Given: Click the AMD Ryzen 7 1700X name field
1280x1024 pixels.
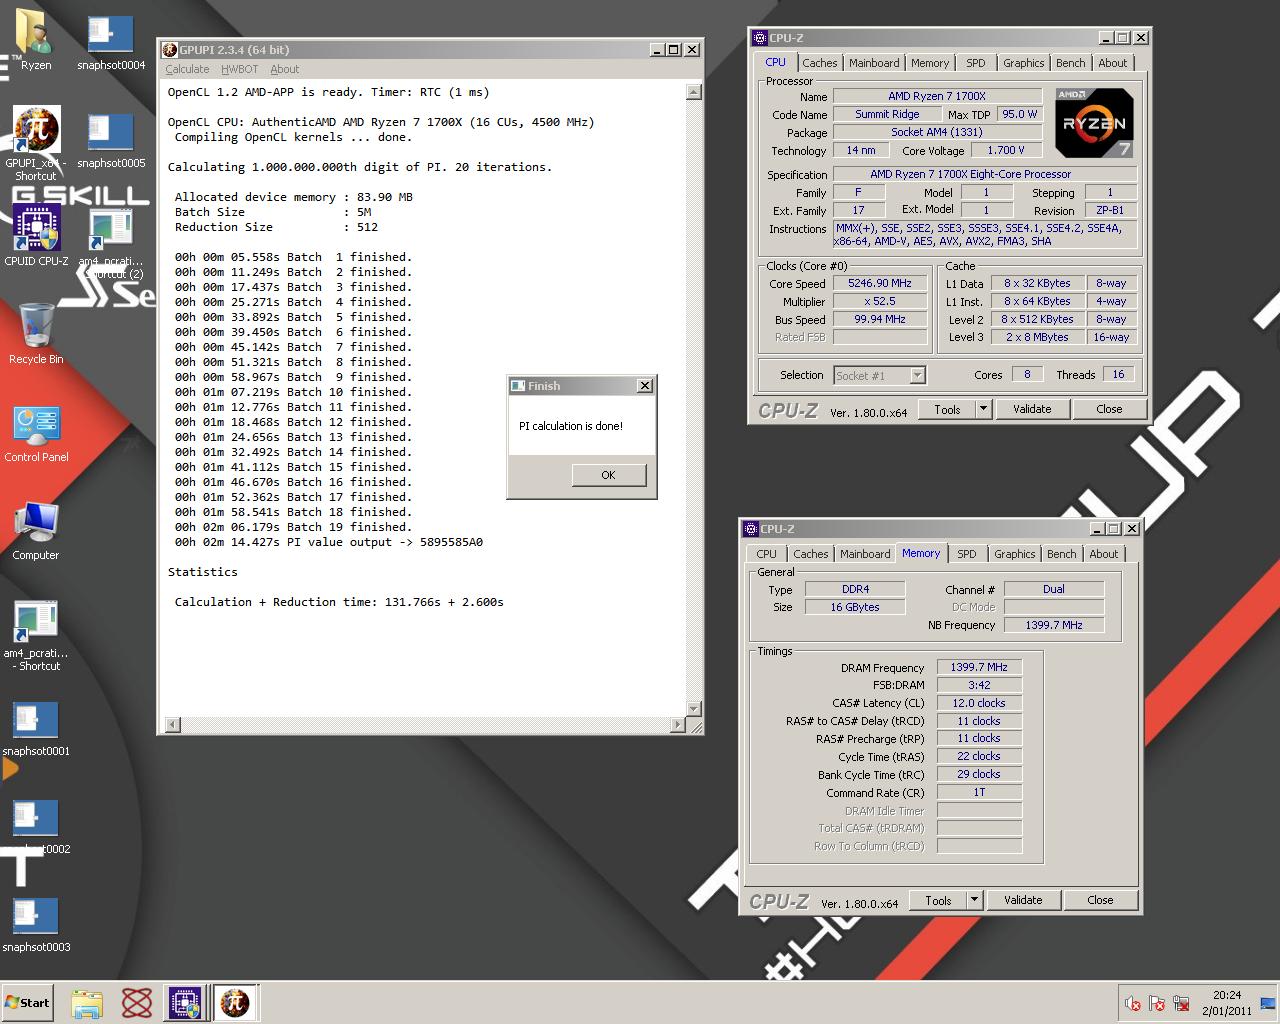Looking at the screenshot, I should (937, 96).
